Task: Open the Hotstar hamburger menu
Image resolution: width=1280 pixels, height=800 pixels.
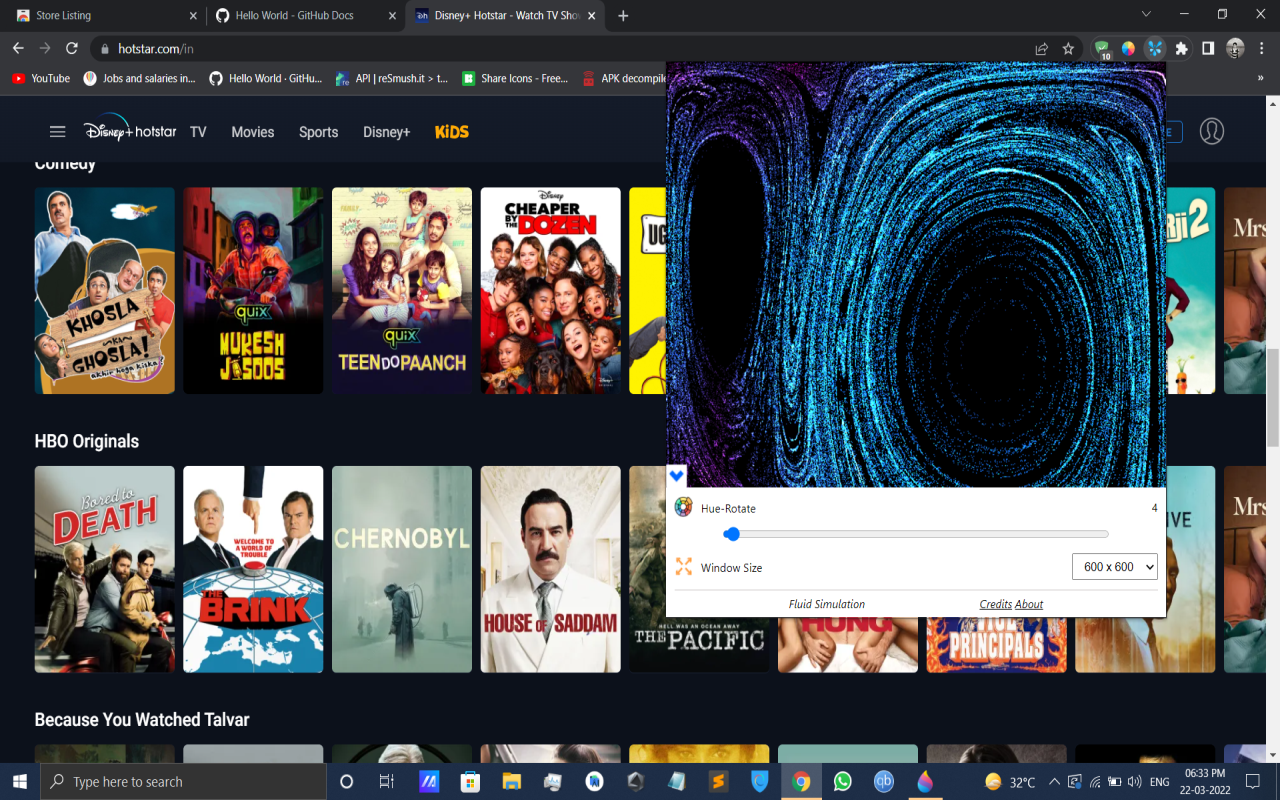Action: [57, 132]
